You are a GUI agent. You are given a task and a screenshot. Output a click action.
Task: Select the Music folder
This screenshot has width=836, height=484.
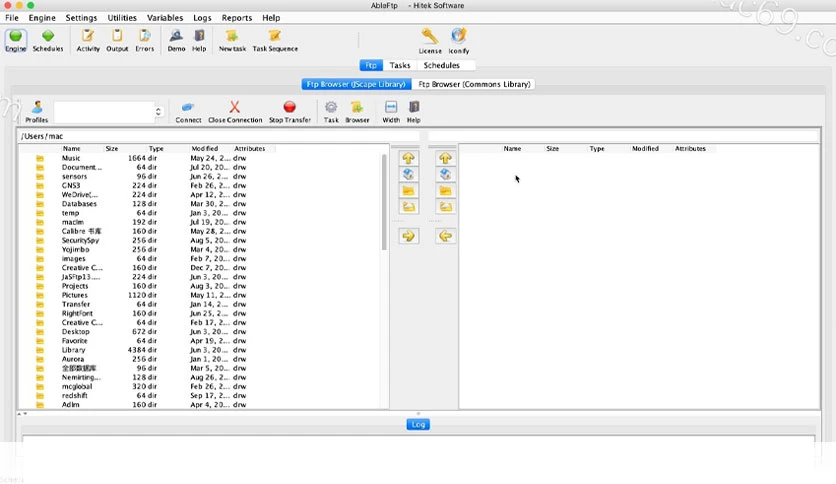(x=71, y=158)
